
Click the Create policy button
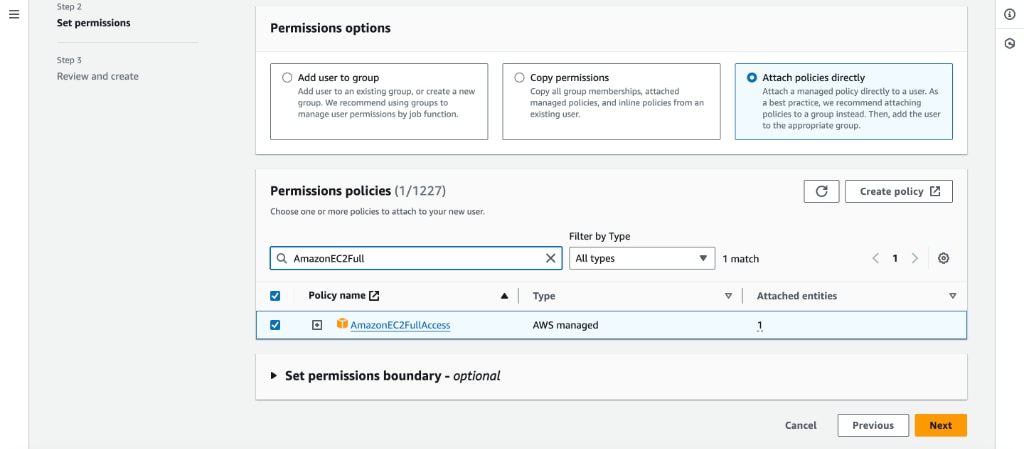[899, 191]
